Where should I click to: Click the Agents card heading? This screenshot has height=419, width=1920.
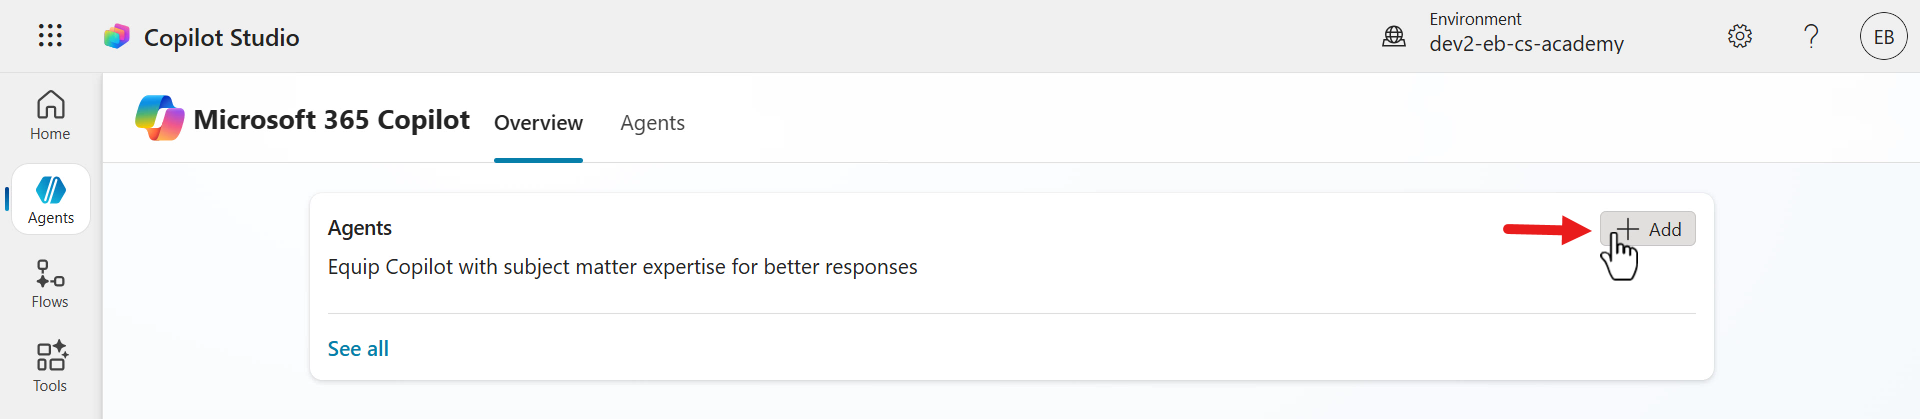[x=360, y=228]
